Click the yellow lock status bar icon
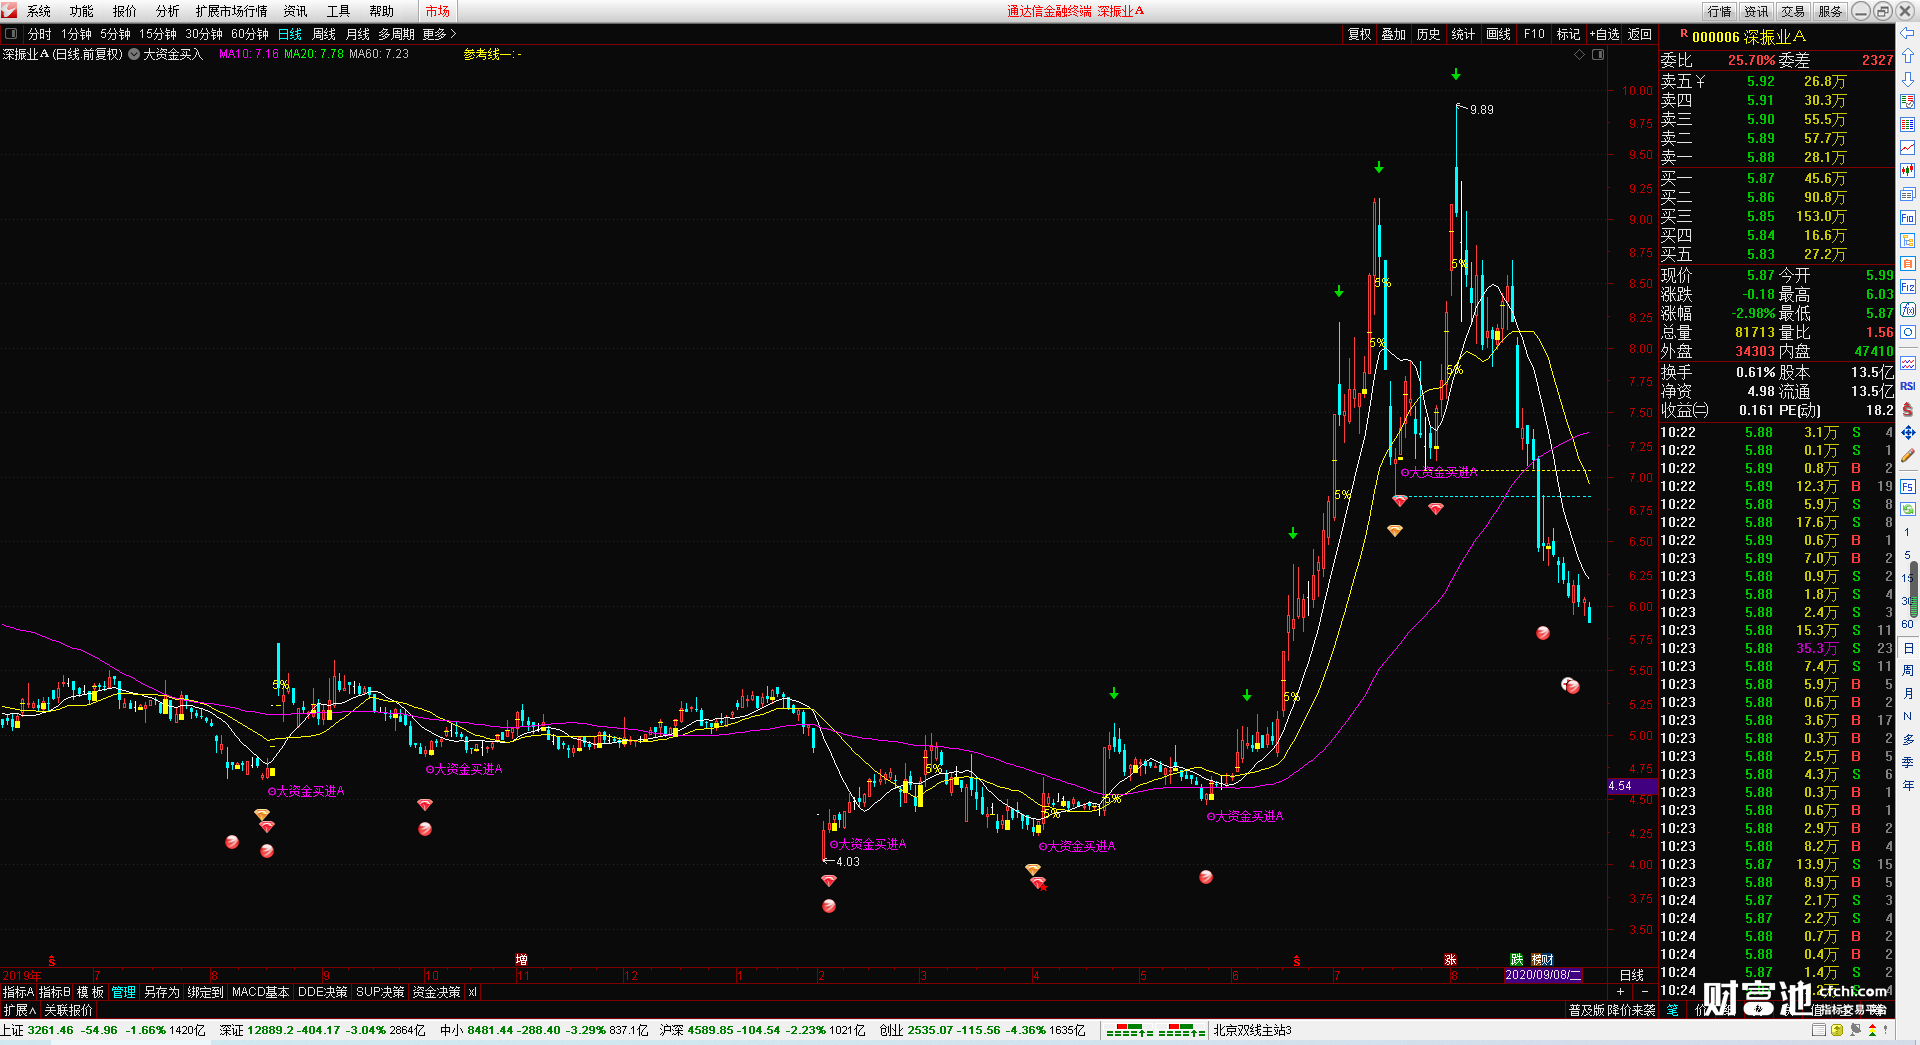1920x1045 pixels. pos(1837,1030)
